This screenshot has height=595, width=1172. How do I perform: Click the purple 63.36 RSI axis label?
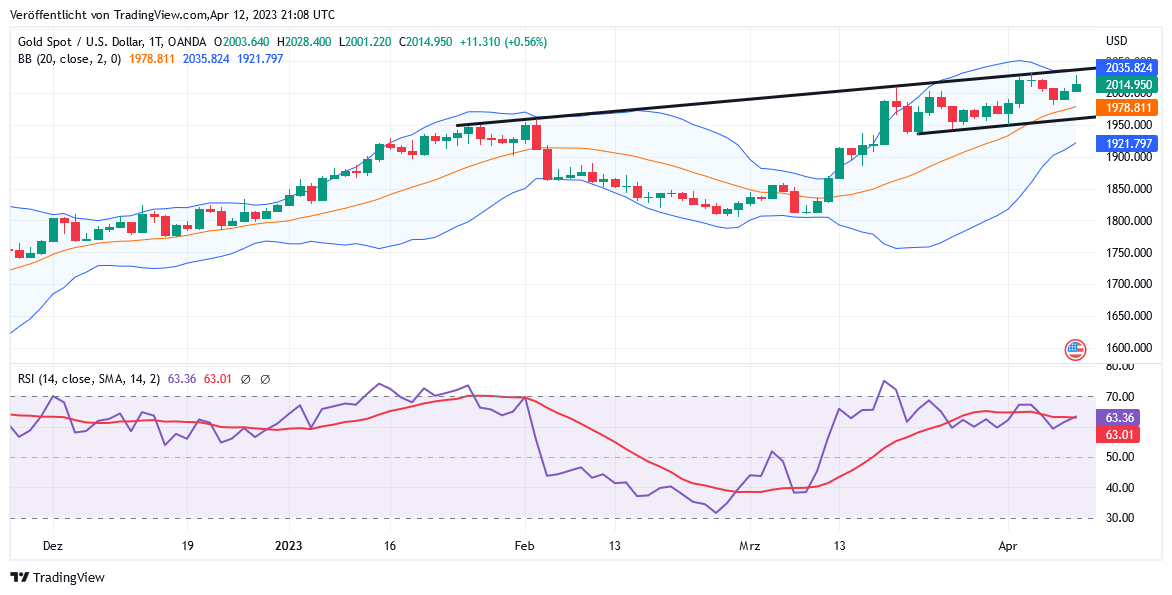[1119, 418]
